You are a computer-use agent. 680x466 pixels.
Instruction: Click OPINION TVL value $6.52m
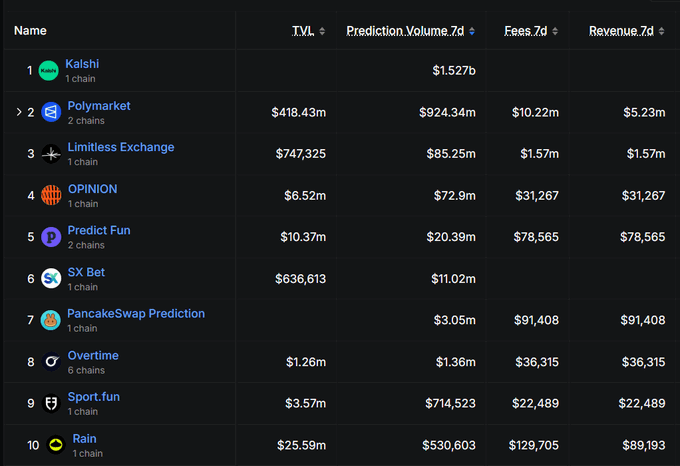coord(305,196)
